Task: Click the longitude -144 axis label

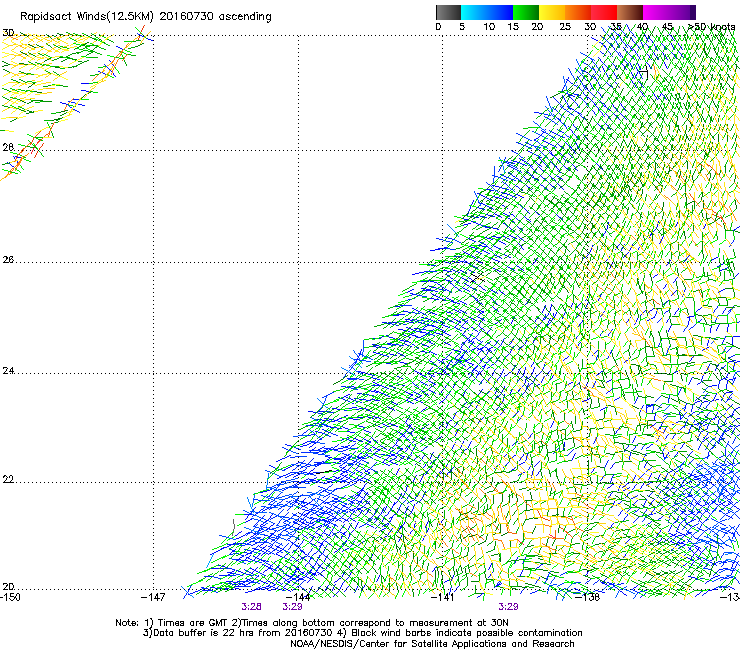Action: 298,597
